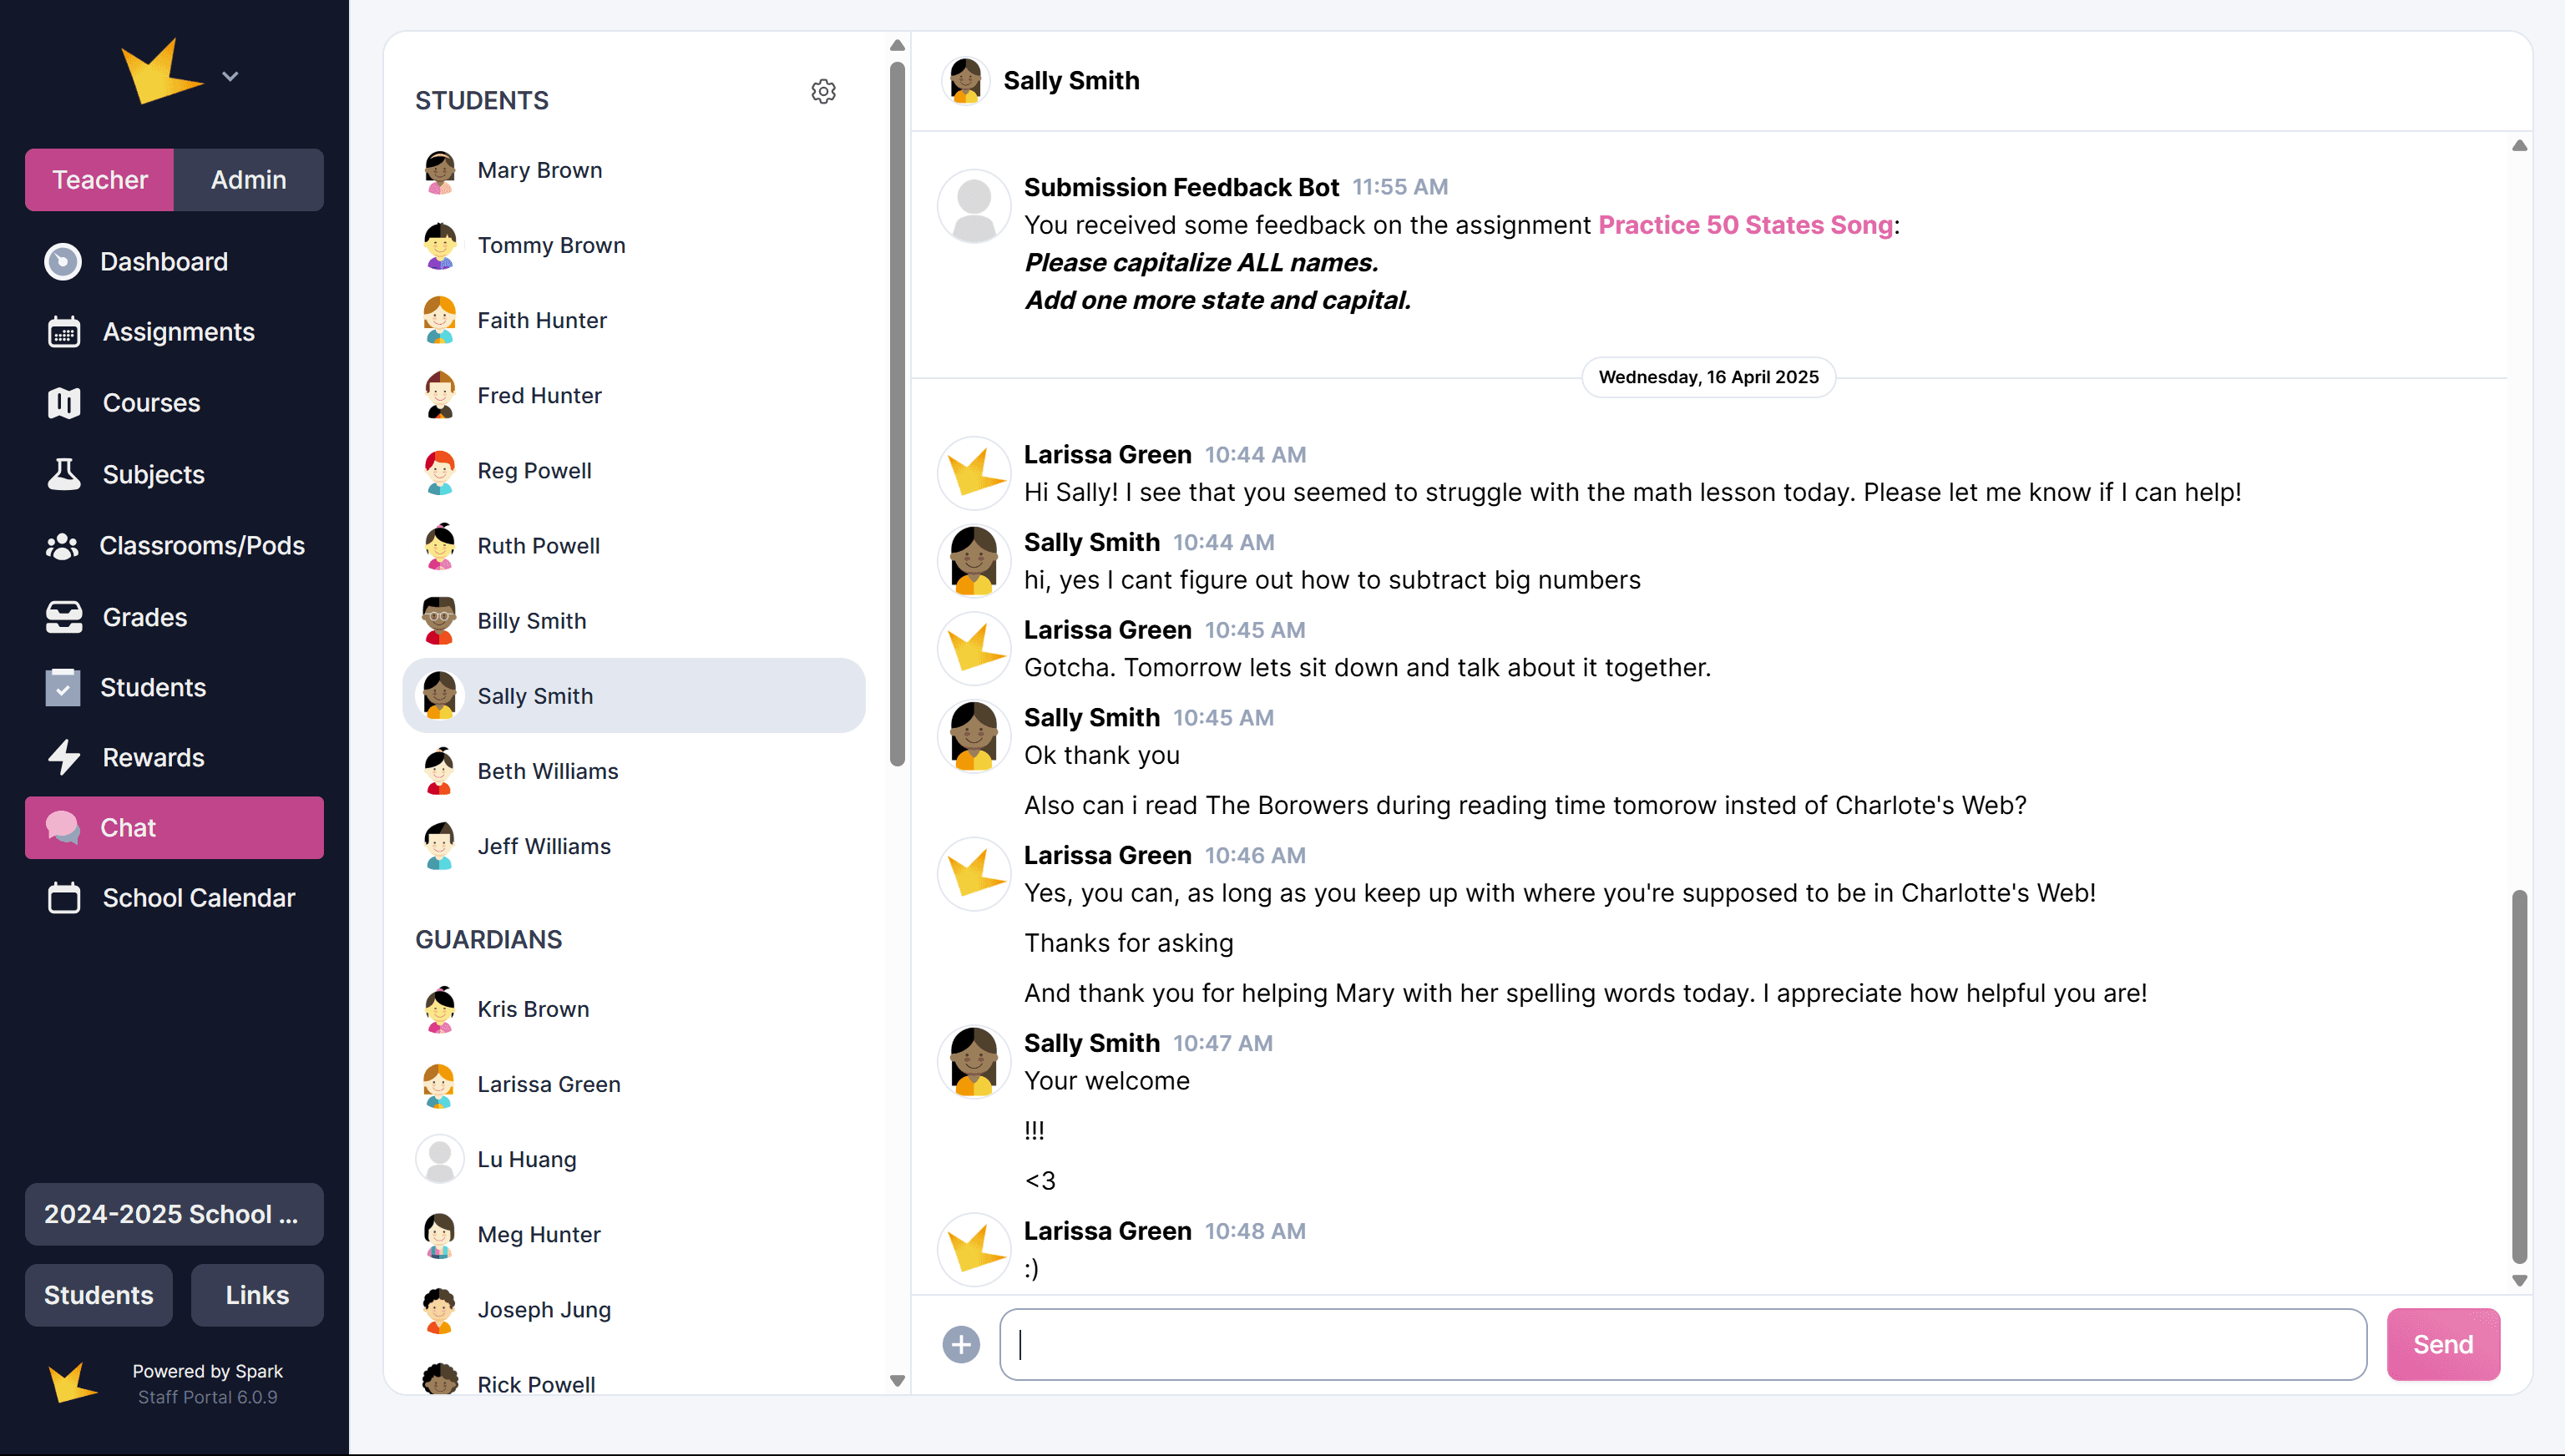Open chat settings gear icon

tap(823, 92)
